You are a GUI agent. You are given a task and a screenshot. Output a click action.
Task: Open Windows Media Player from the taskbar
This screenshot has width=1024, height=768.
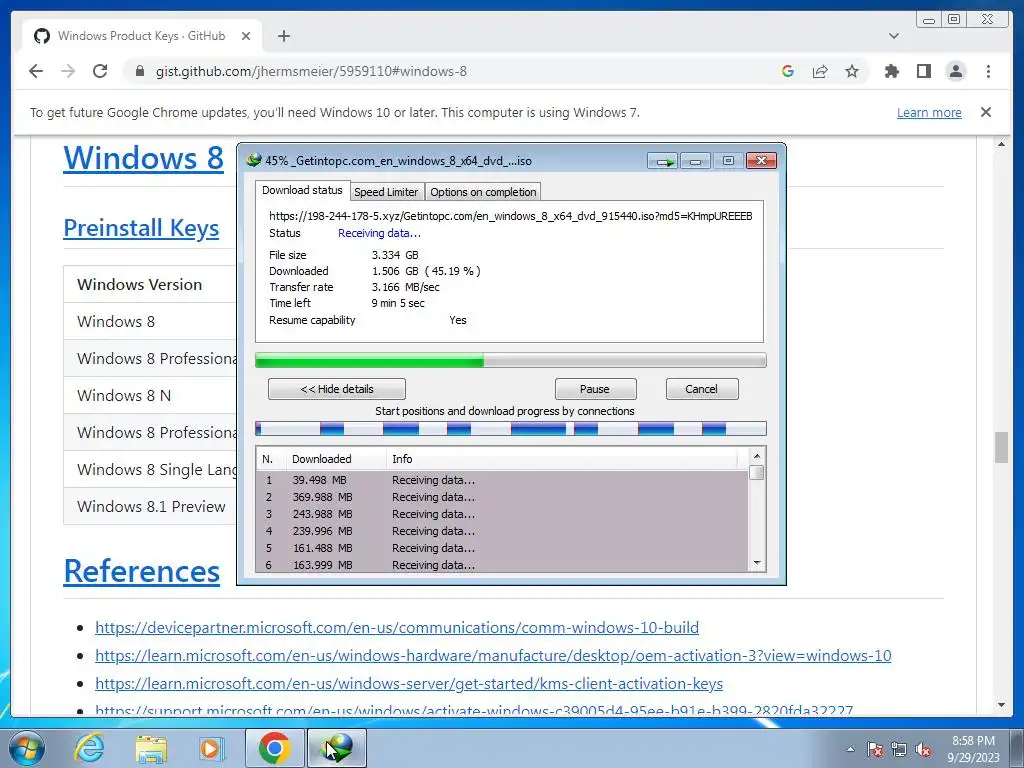(212, 748)
